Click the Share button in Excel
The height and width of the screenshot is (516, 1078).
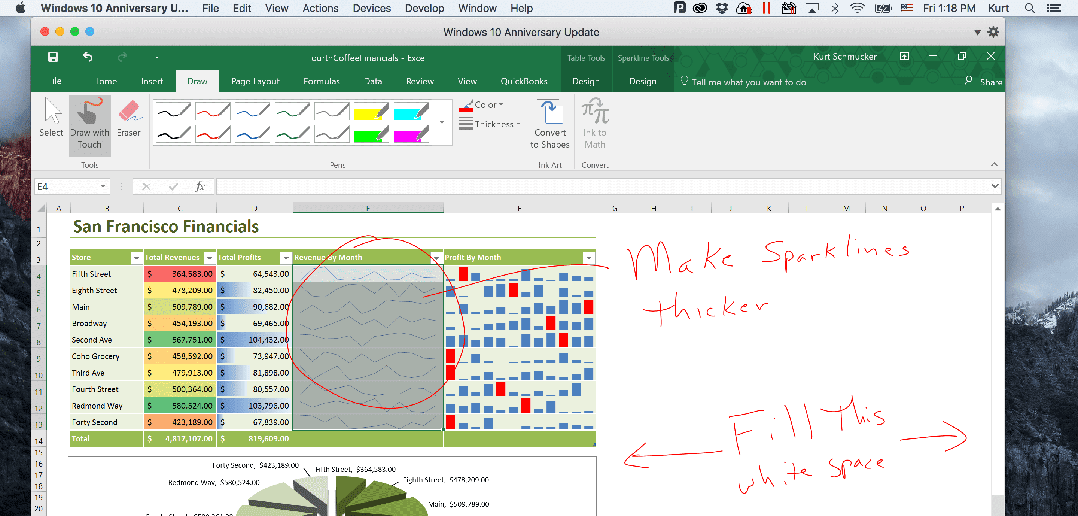(x=984, y=81)
